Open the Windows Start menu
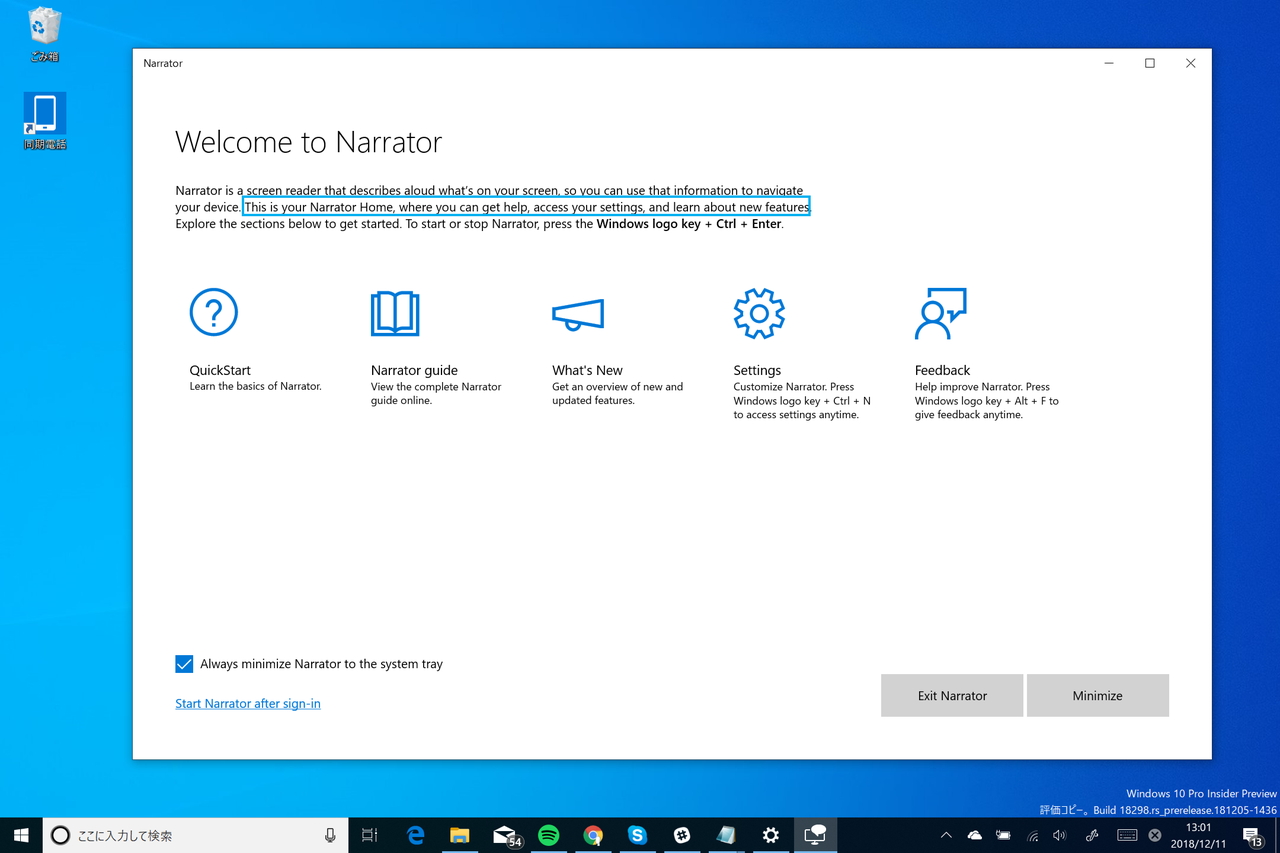 point(21,835)
